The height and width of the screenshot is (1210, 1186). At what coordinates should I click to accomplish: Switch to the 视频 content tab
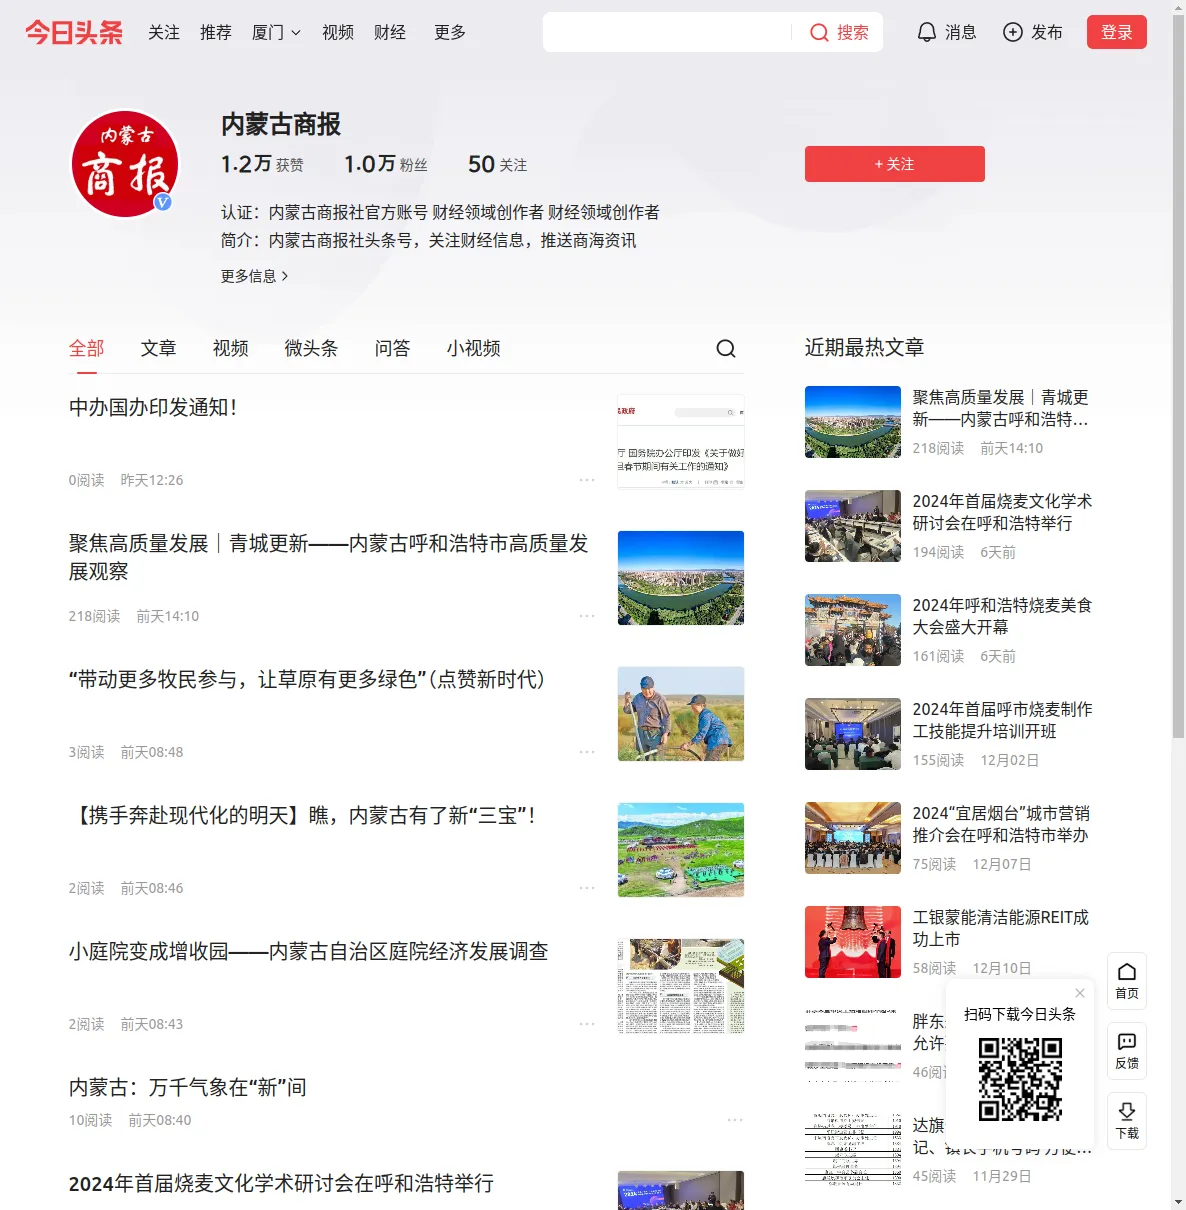point(231,348)
